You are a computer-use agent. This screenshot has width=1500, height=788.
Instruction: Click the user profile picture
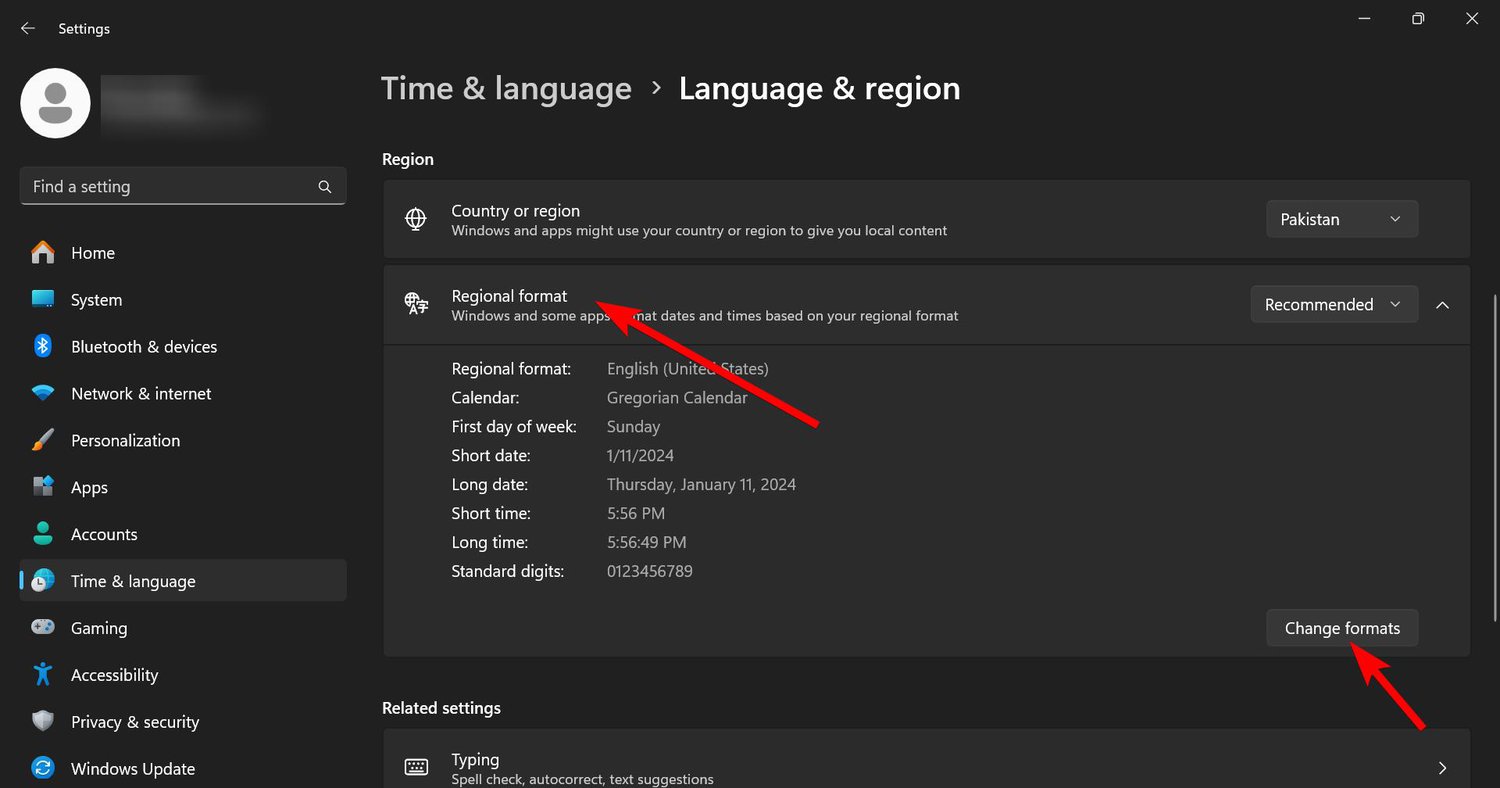[55, 102]
